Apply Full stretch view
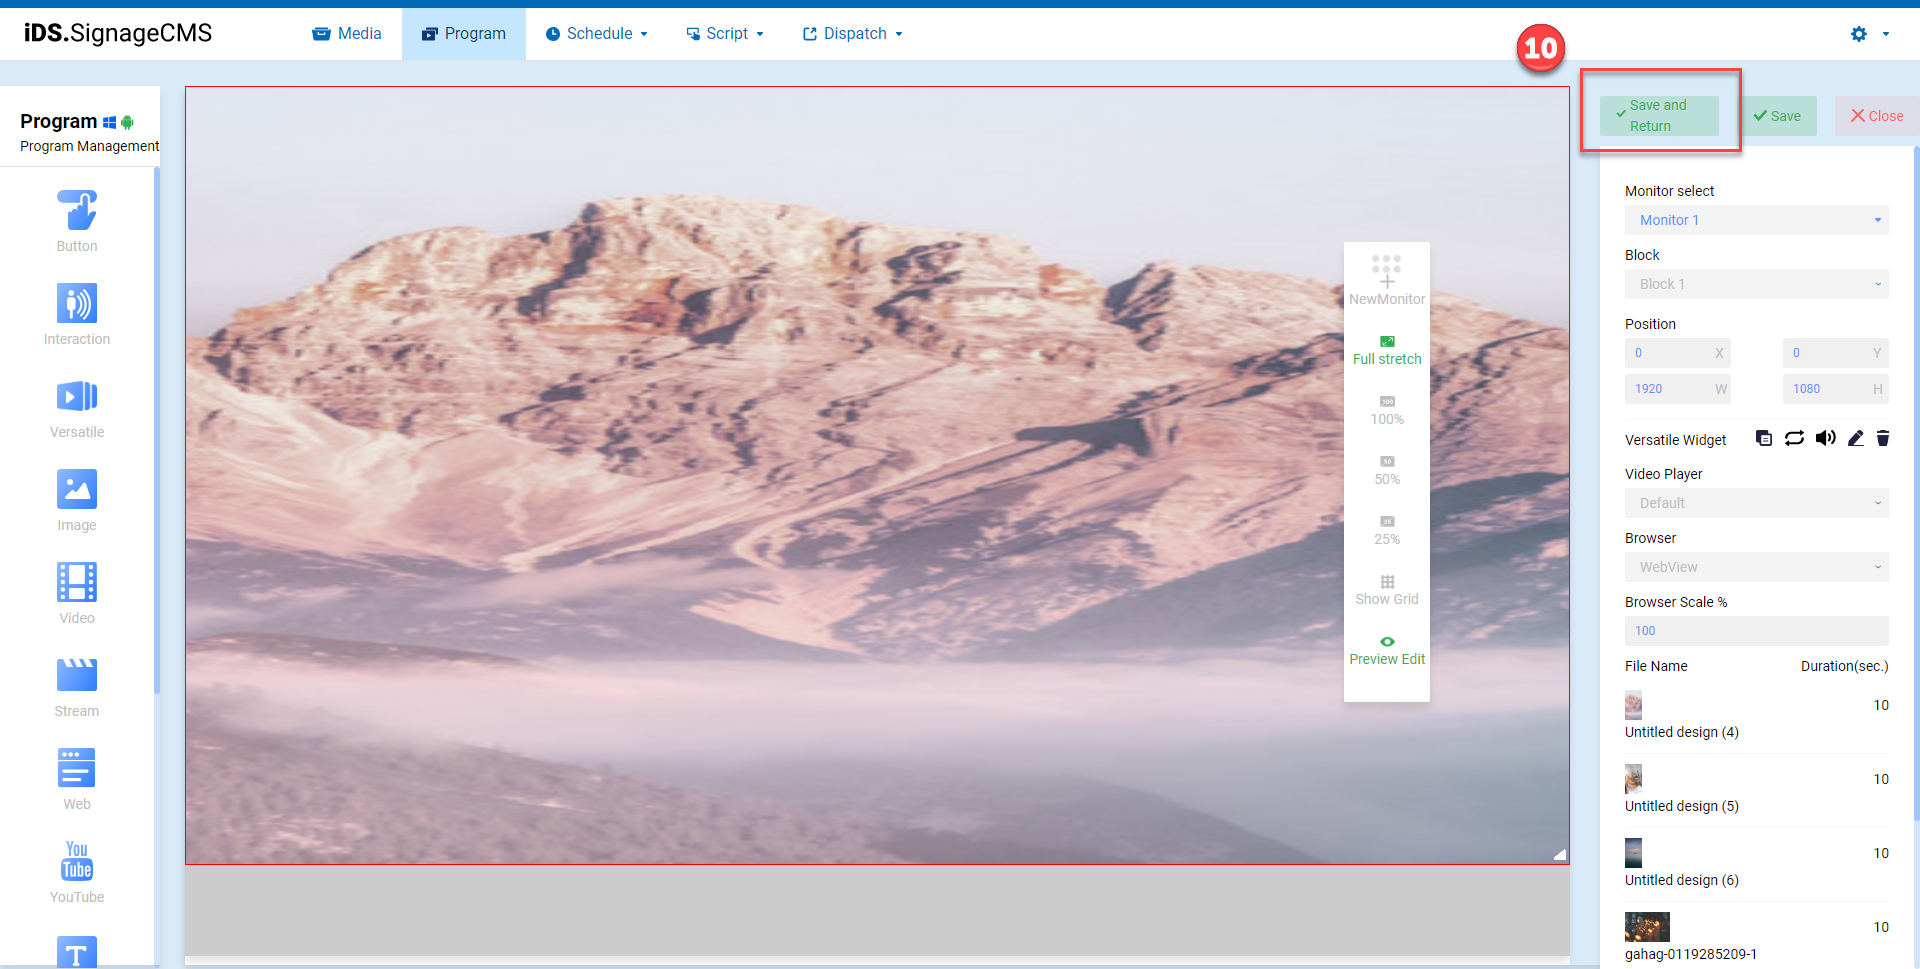This screenshot has width=1920, height=969. coord(1387,351)
